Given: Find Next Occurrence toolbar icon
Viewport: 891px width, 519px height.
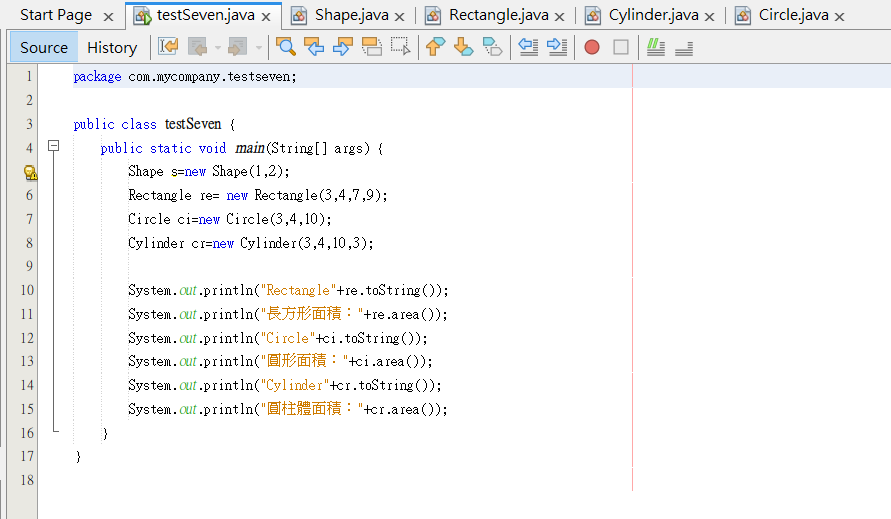Looking at the screenshot, I should 343,47.
